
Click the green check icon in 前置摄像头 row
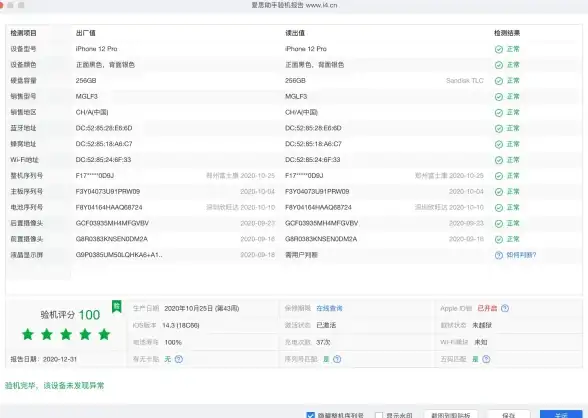pos(498,240)
